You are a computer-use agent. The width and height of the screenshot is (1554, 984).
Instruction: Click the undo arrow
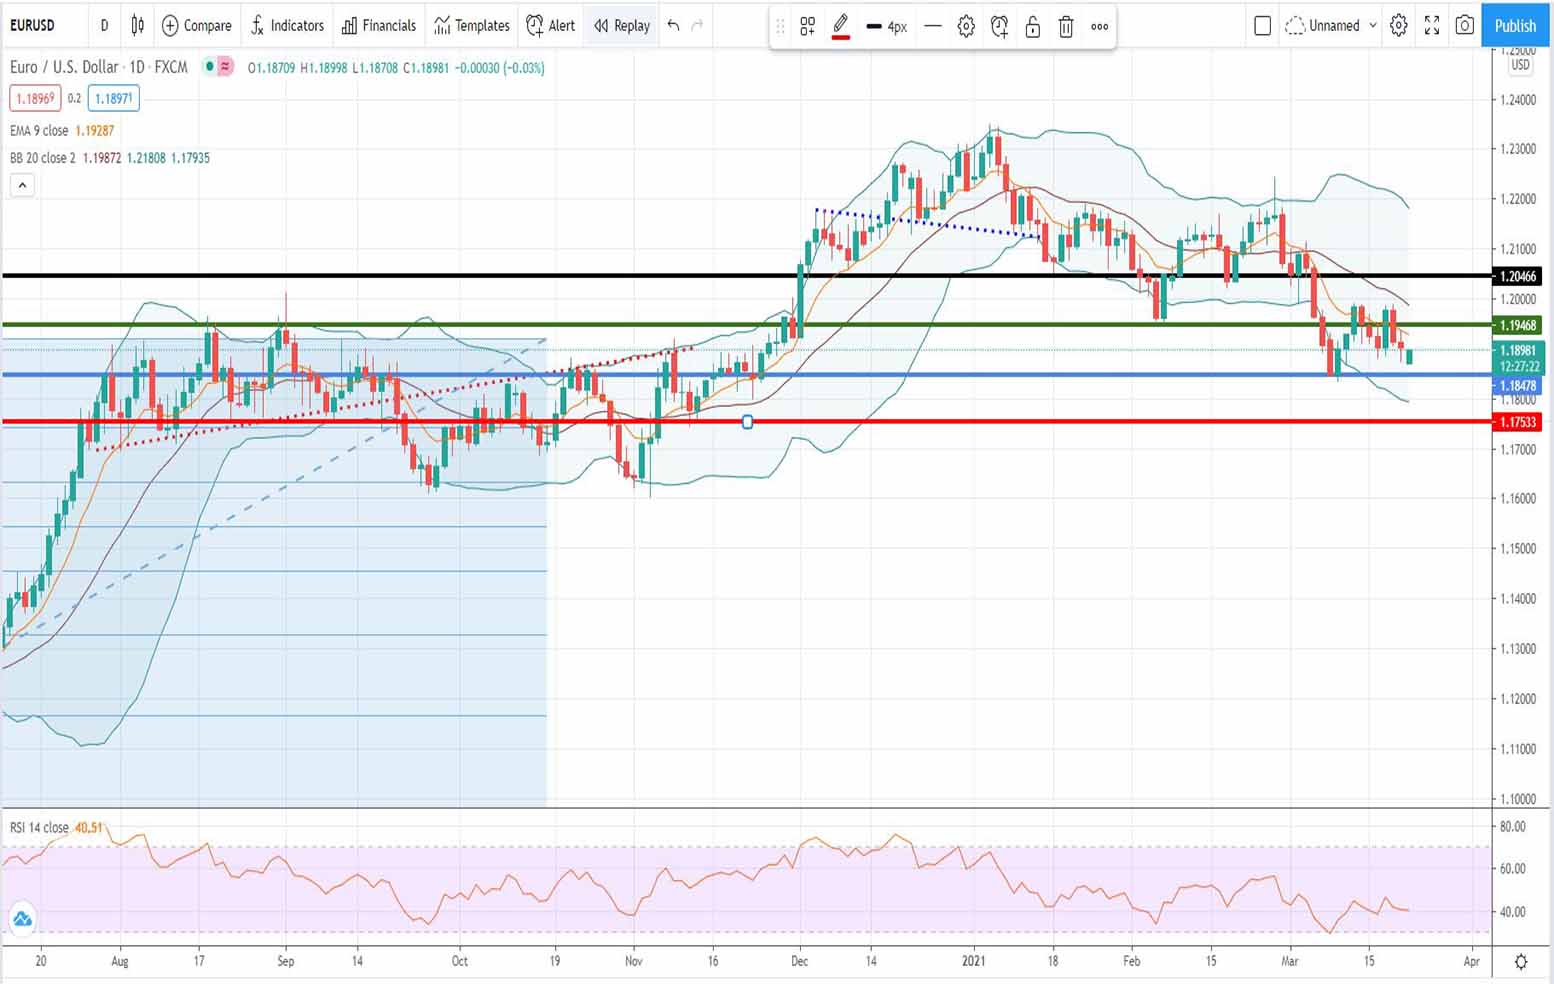click(674, 26)
